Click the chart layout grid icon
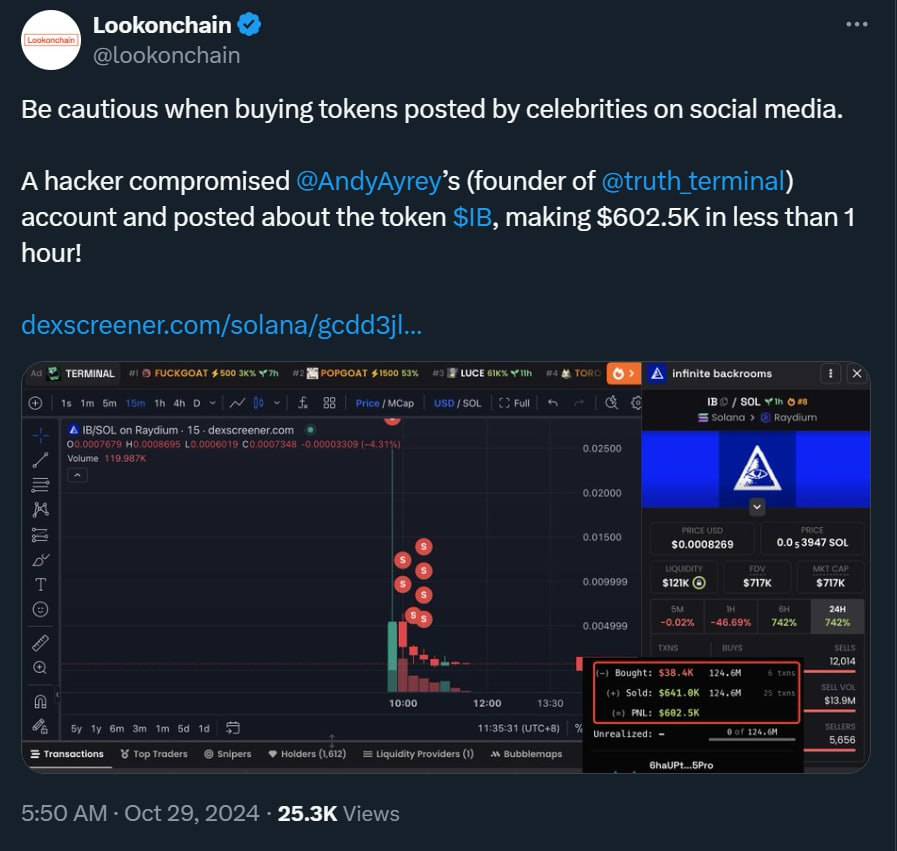 pos(329,403)
